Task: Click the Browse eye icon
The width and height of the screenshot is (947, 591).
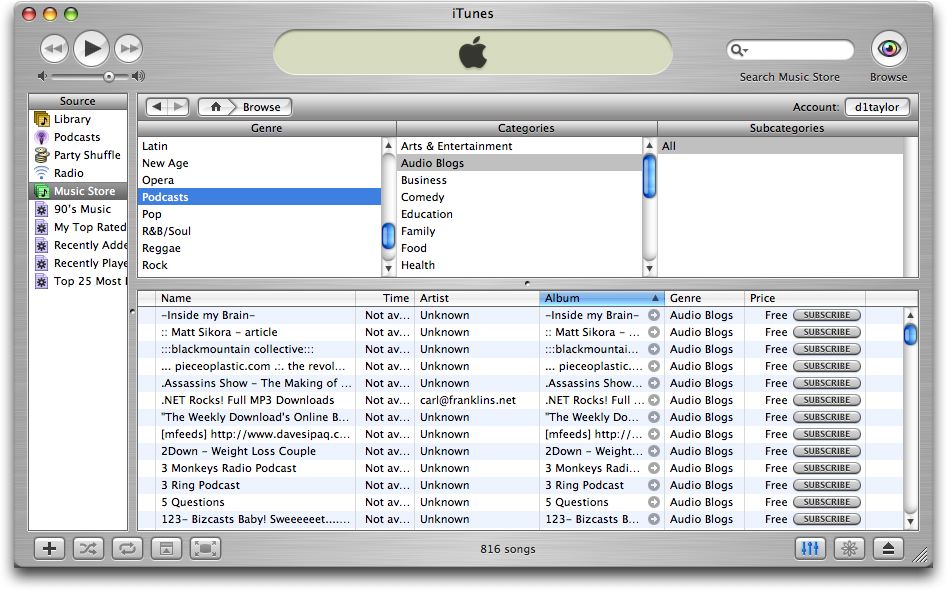Action: [x=888, y=48]
